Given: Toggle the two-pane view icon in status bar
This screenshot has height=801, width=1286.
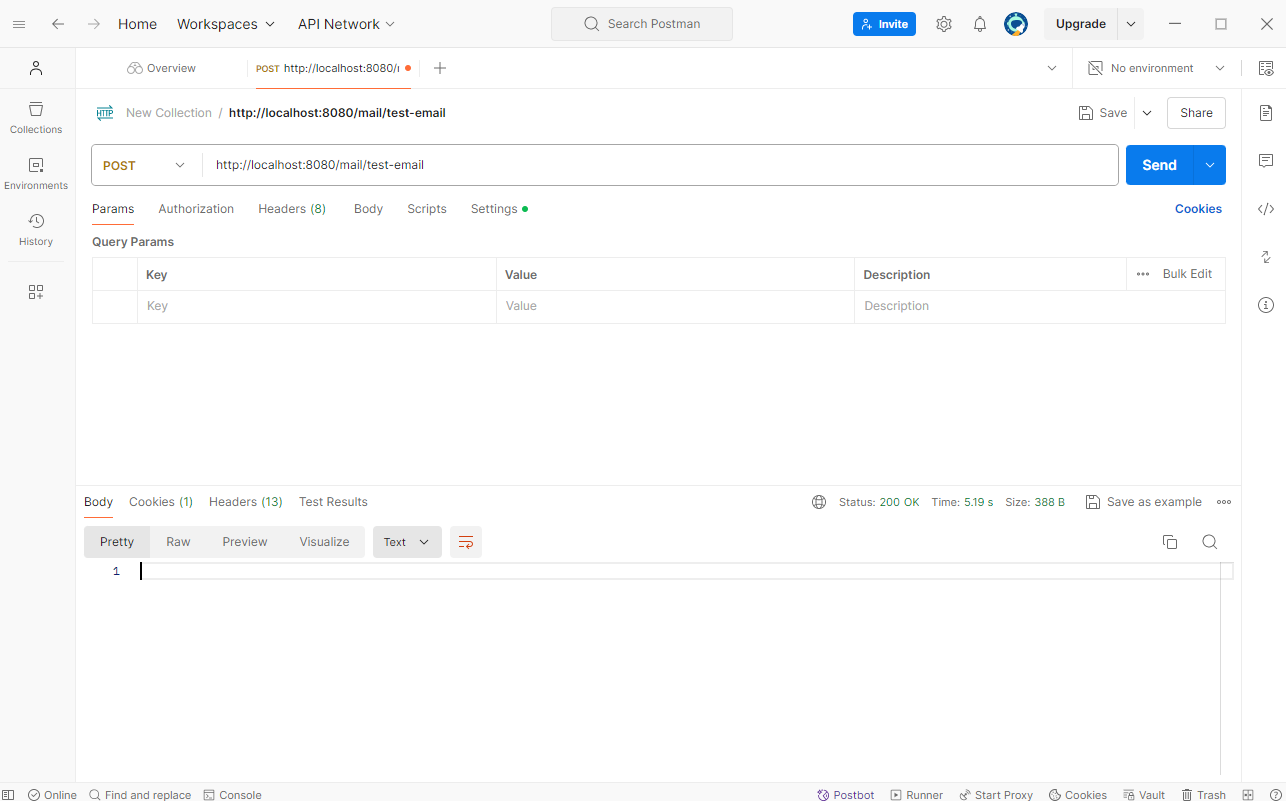Looking at the screenshot, I should point(1248,795).
